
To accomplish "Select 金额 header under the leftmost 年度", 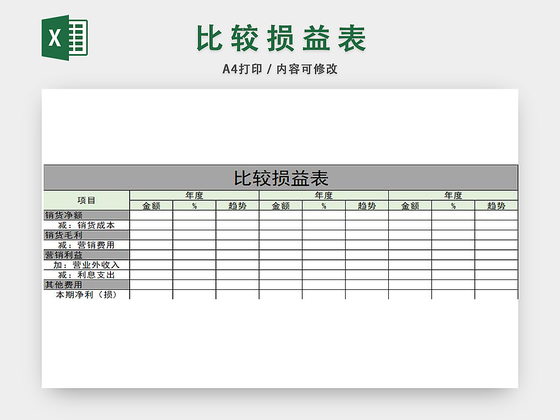I will (x=151, y=205).
